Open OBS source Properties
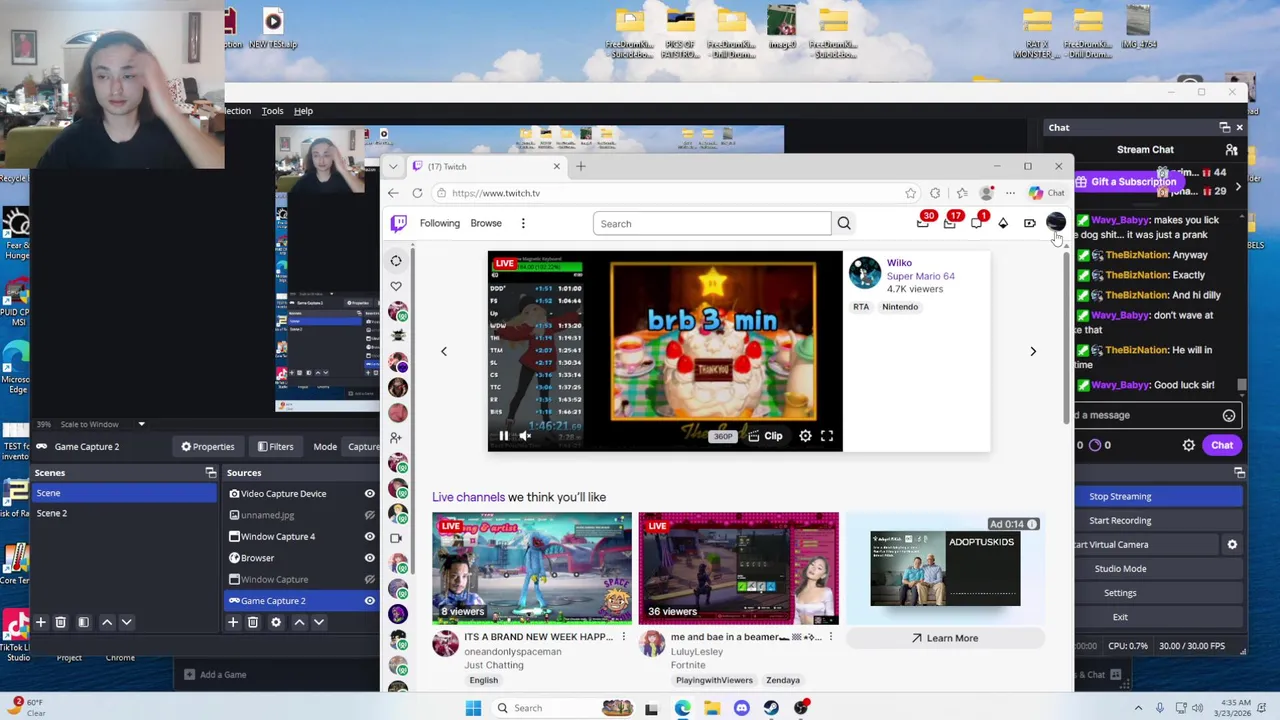This screenshot has width=1280, height=720. [206, 447]
